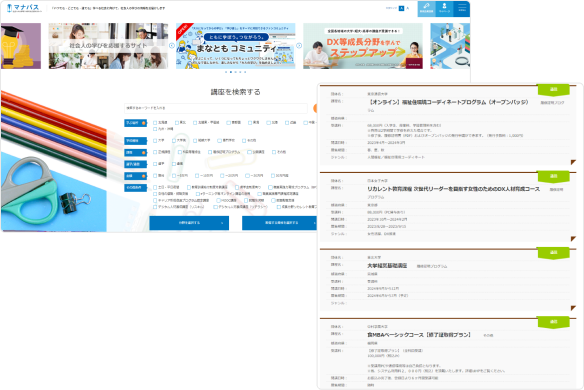Enable the 無料 price checkbox
Image resolution: width=584 pixels, height=390 pixels.
click(155, 175)
